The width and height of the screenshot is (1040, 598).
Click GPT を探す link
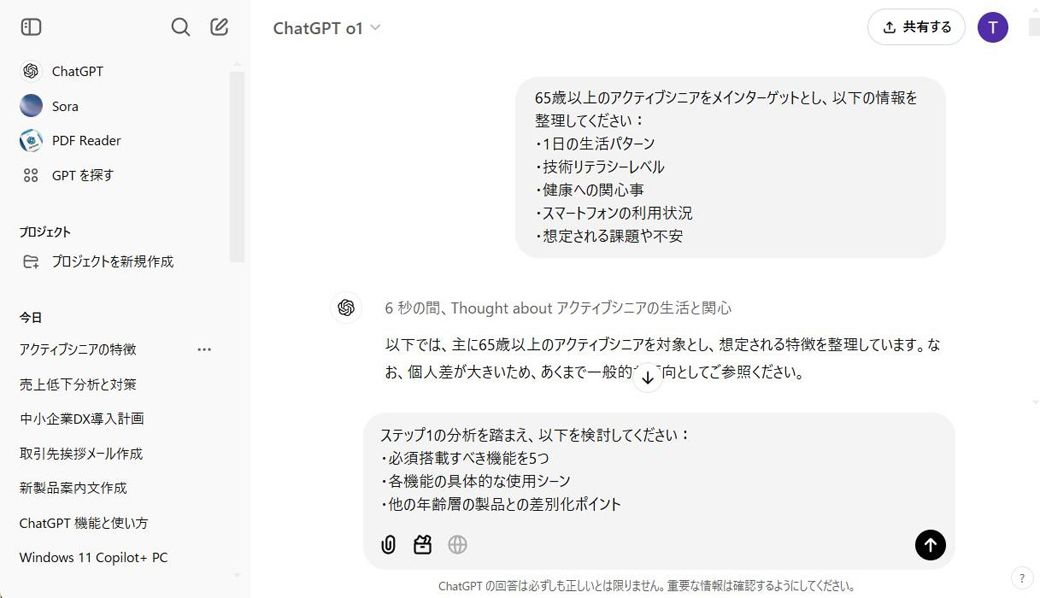(82, 175)
